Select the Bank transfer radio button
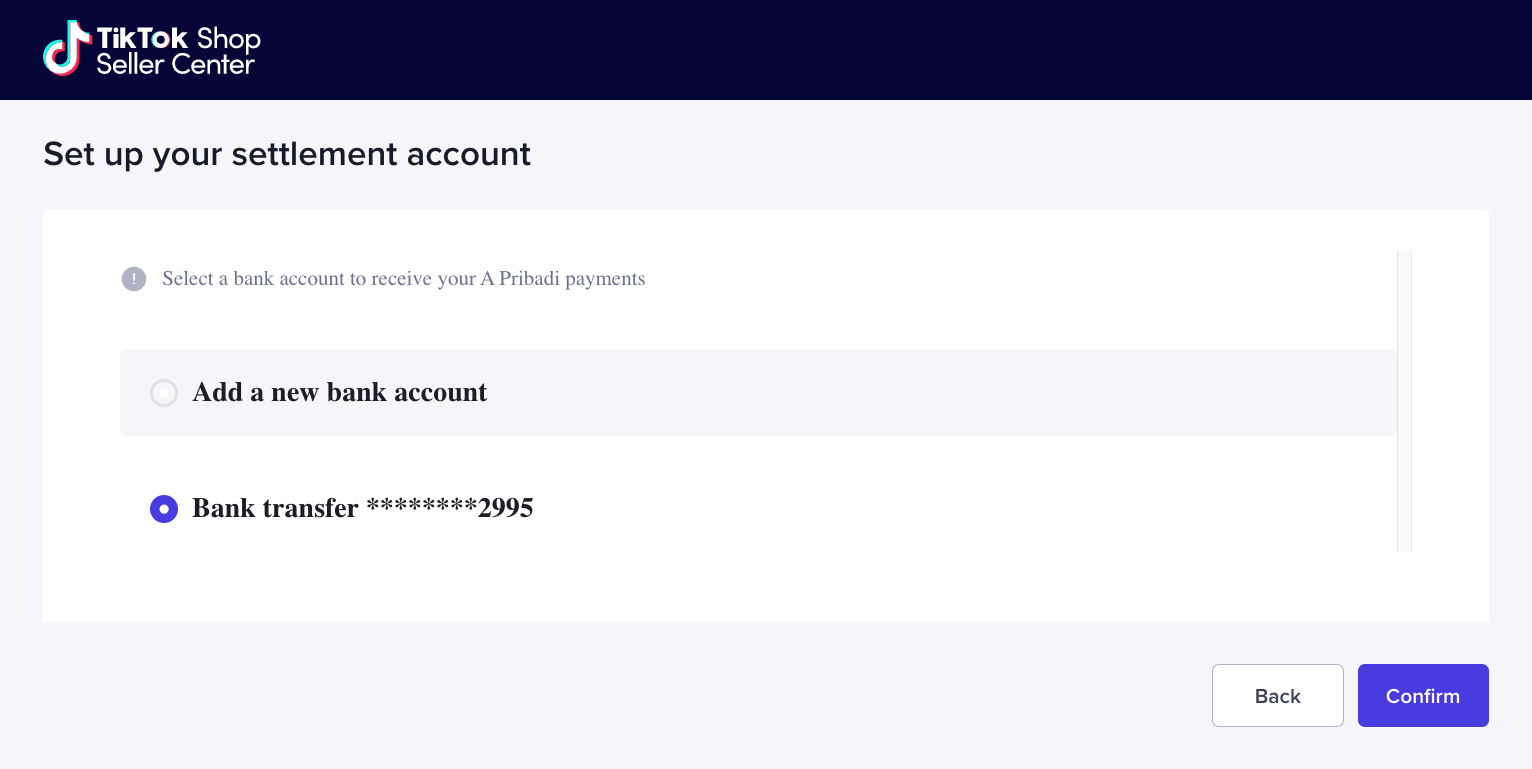This screenshot has height=769, width=1532. 164,509
